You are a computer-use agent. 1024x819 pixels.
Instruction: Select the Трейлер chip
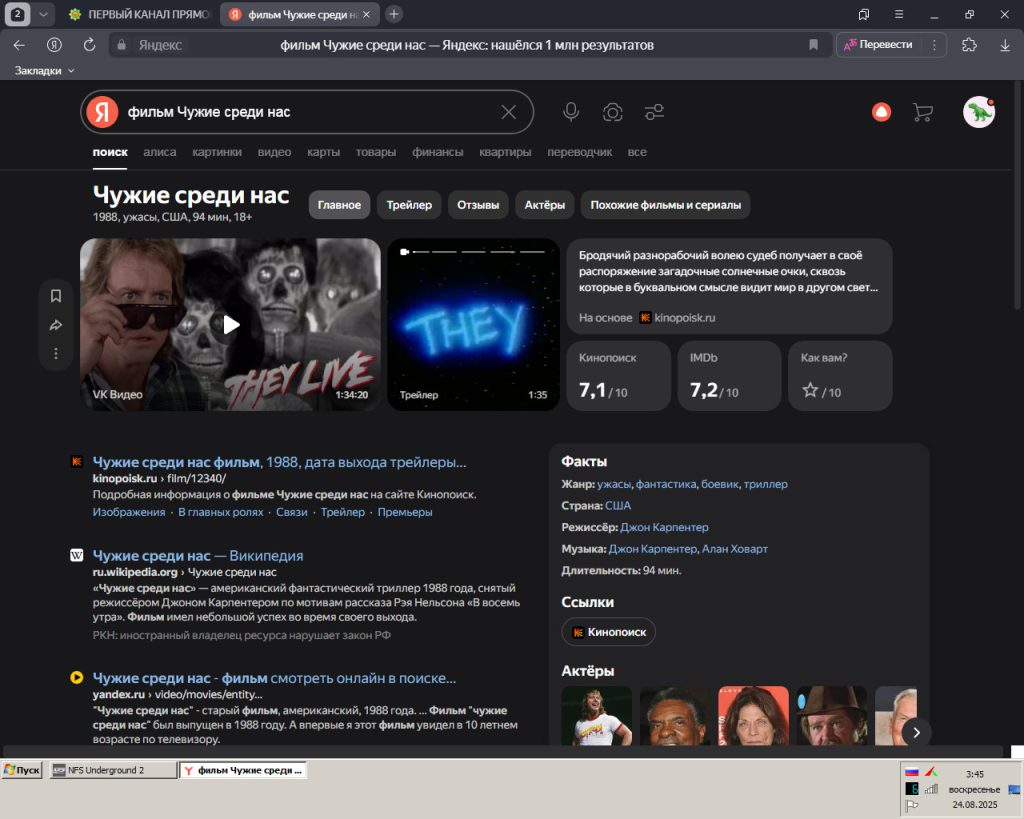click(x=409, y=205)
